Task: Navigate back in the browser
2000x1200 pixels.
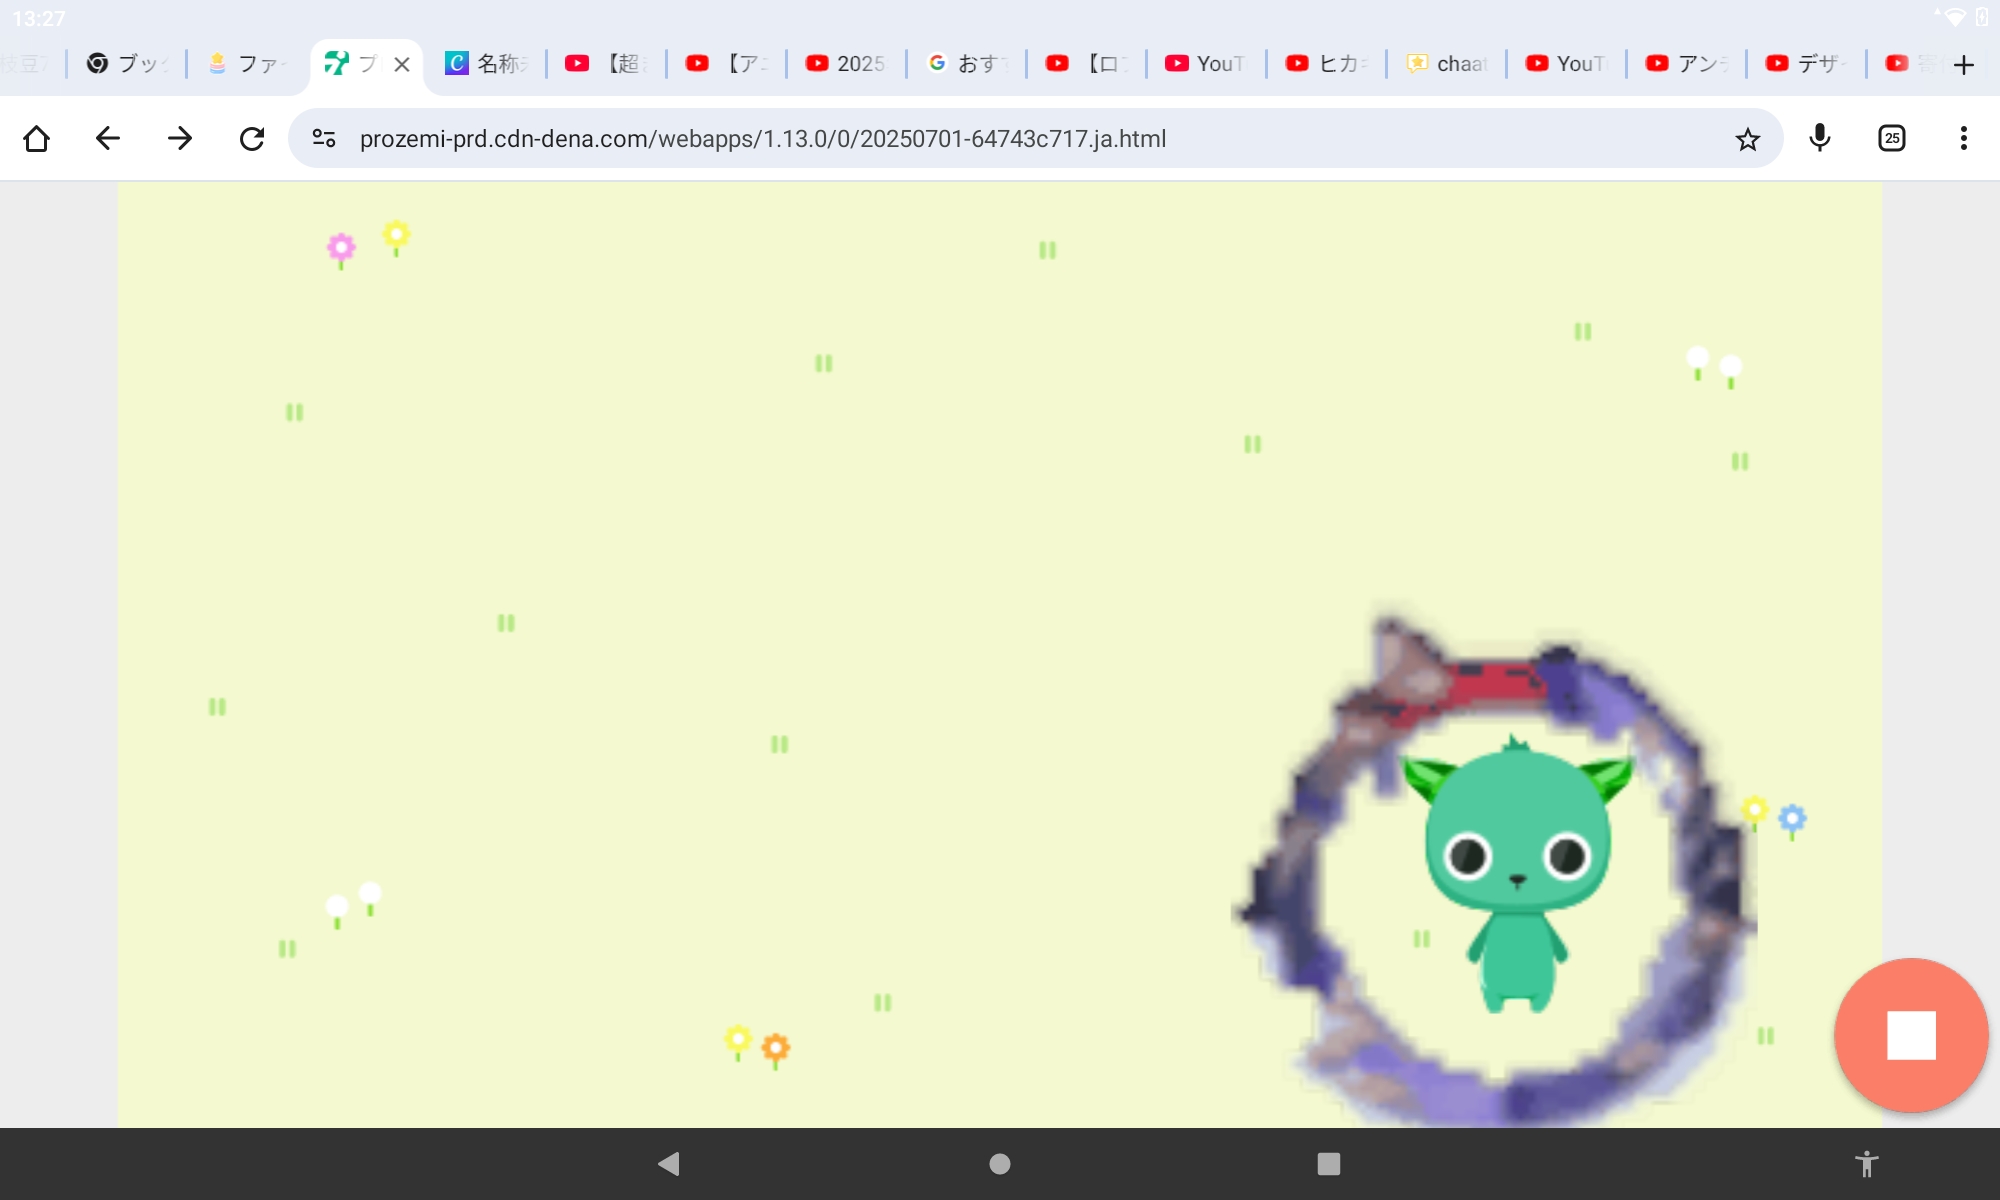Action: (x=108, y=138)
